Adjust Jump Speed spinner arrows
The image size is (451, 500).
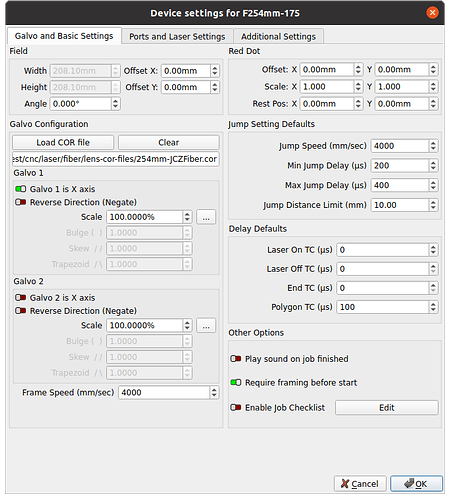click(433, 146)
